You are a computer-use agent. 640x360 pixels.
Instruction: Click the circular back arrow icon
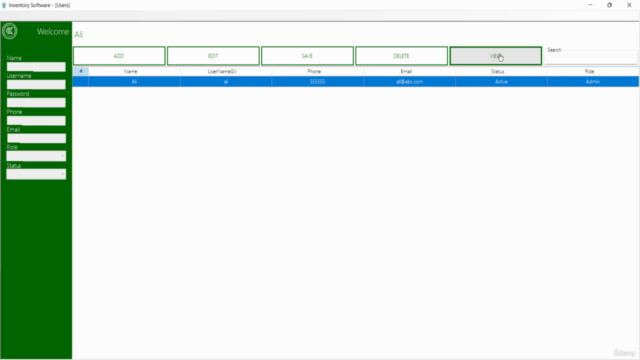[10, 31]
